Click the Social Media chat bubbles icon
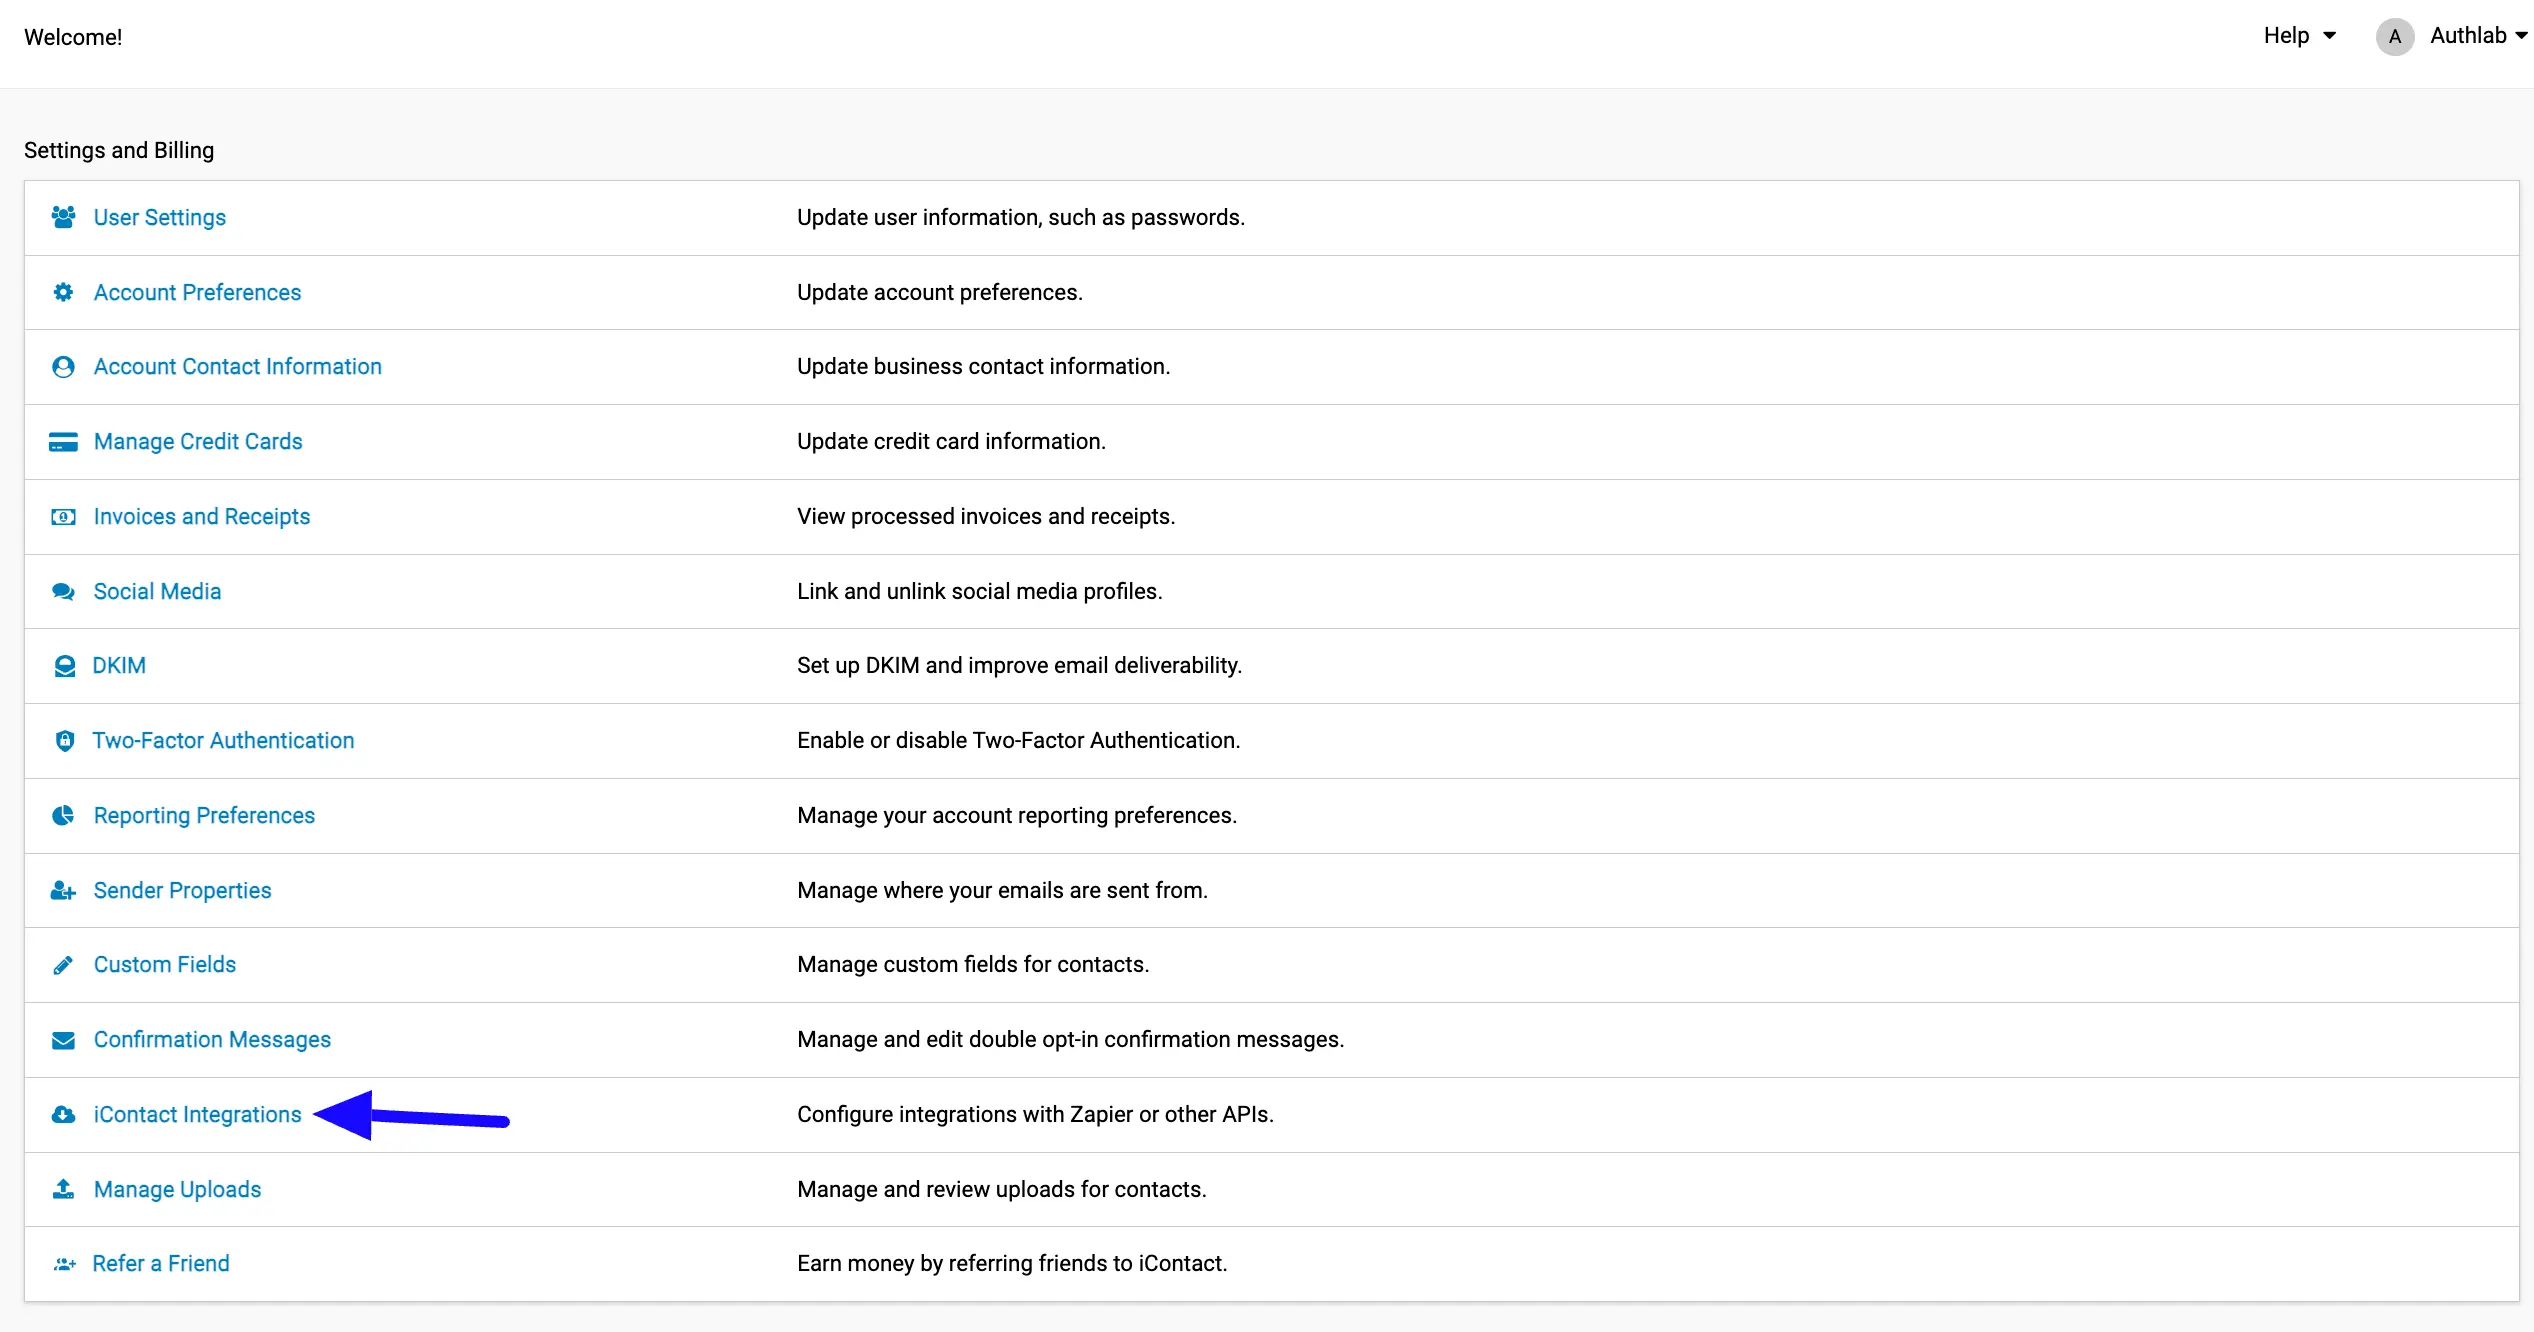 click(63, 592)
